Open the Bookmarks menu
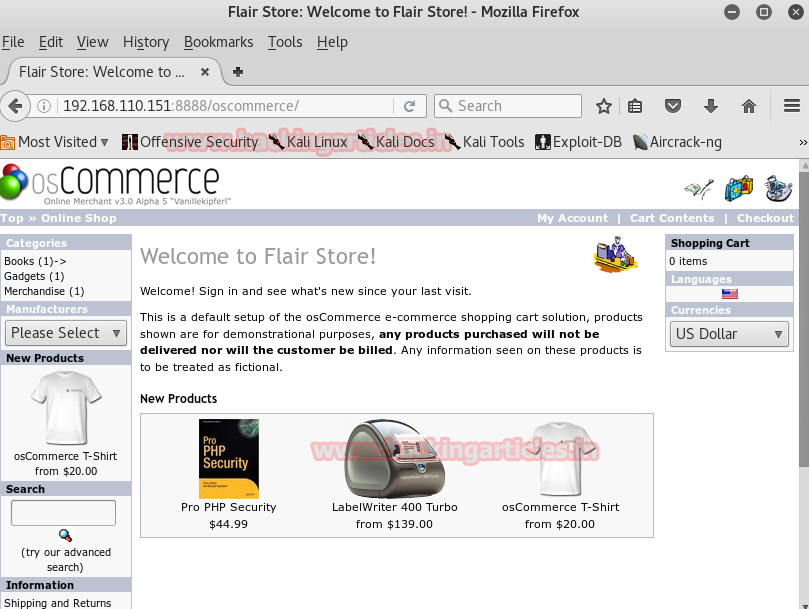Viewport: 809px width, 609px height. [218, 42]
